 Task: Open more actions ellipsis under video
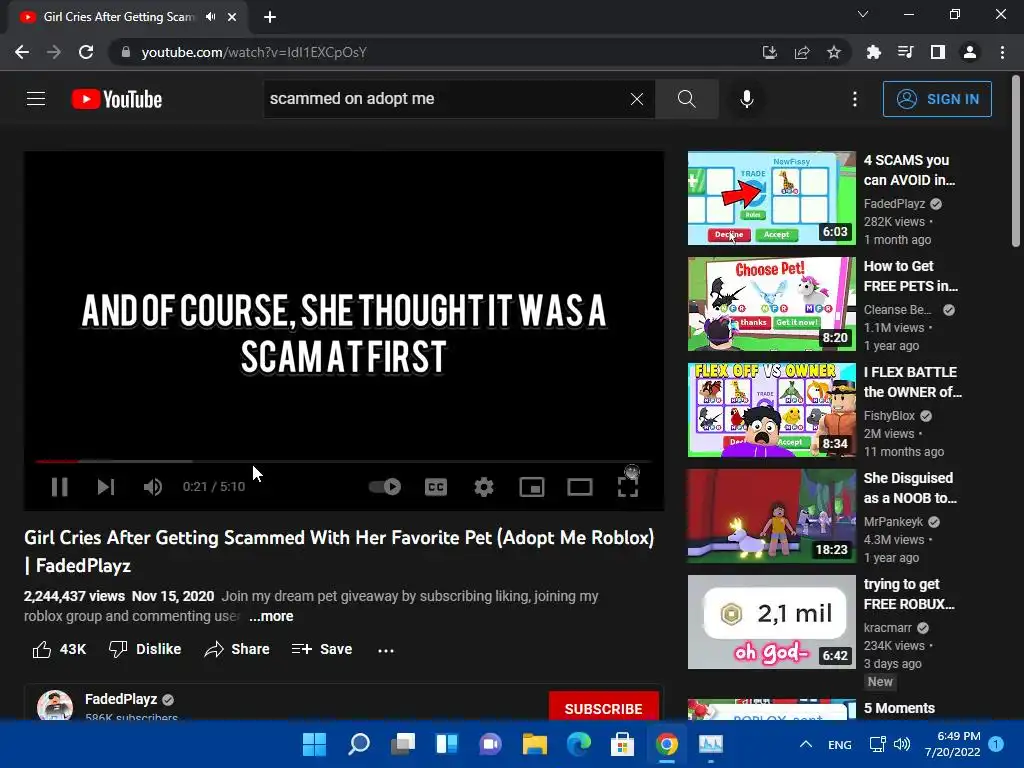click(386, 650)
